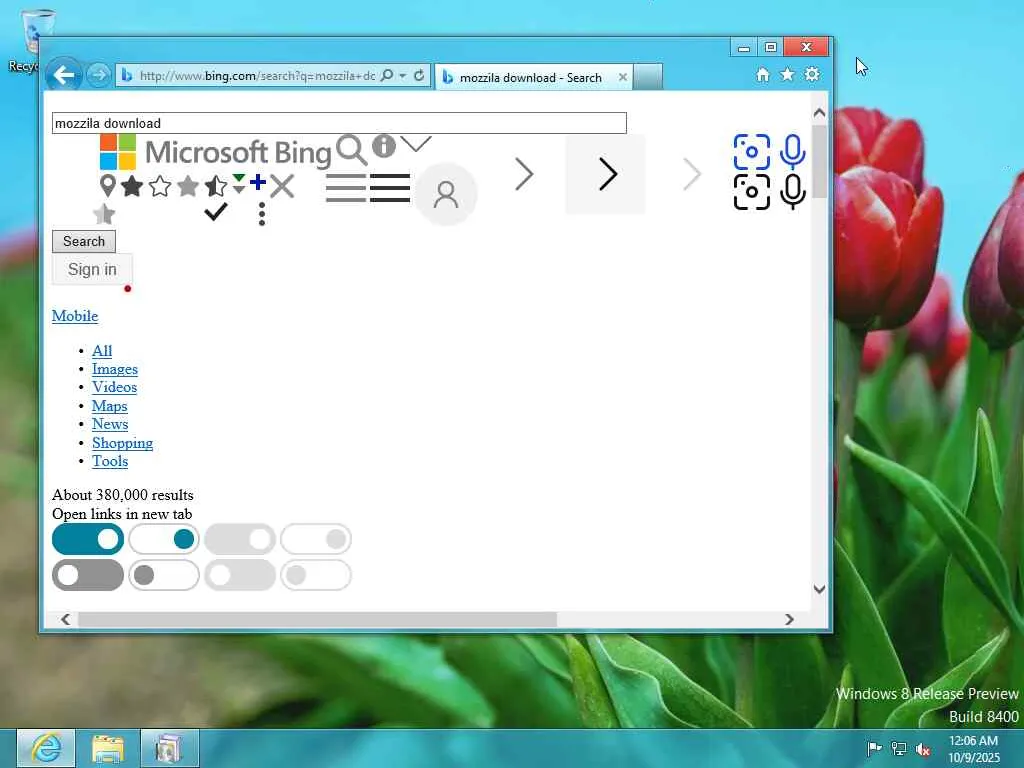Click the network tray icon
1024x768 pixels.
pos(899,749)
